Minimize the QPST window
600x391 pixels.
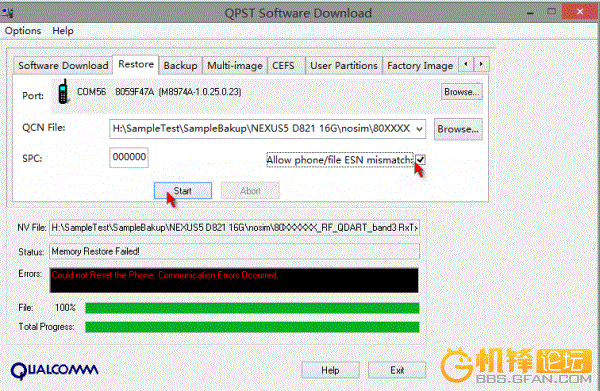click(530, 12)
